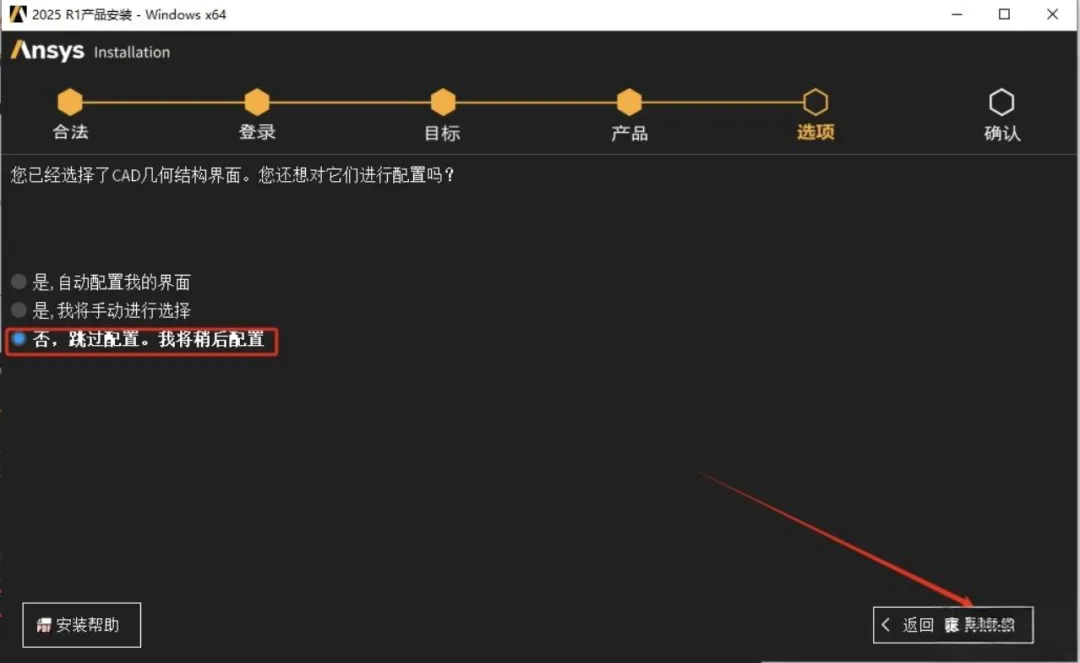Click the Installation header label

click(x=132, y=52)
